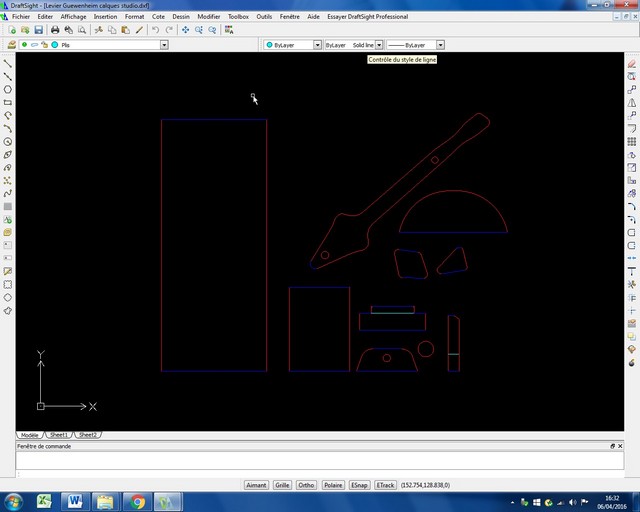Click the Cut scissors icon
640x512 pixels.
(x=97, y=30)
